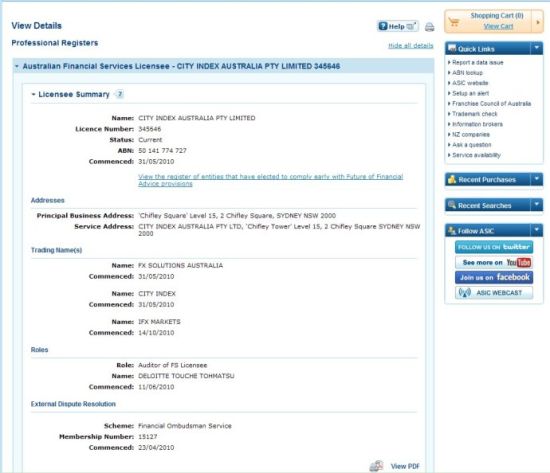Click the printer icon
The height and width of the screenshot is (473, 550).
coord(429,27)
